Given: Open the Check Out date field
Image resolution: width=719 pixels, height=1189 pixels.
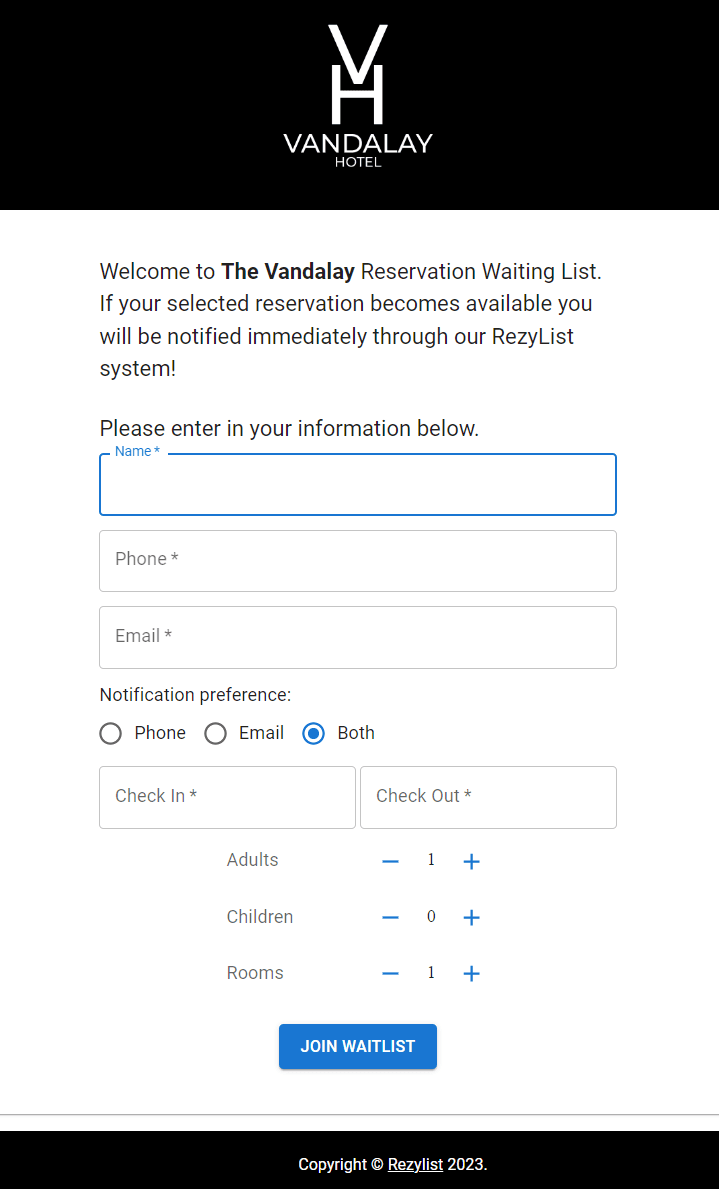Looking at the screenshot, I should pos(488,797).
